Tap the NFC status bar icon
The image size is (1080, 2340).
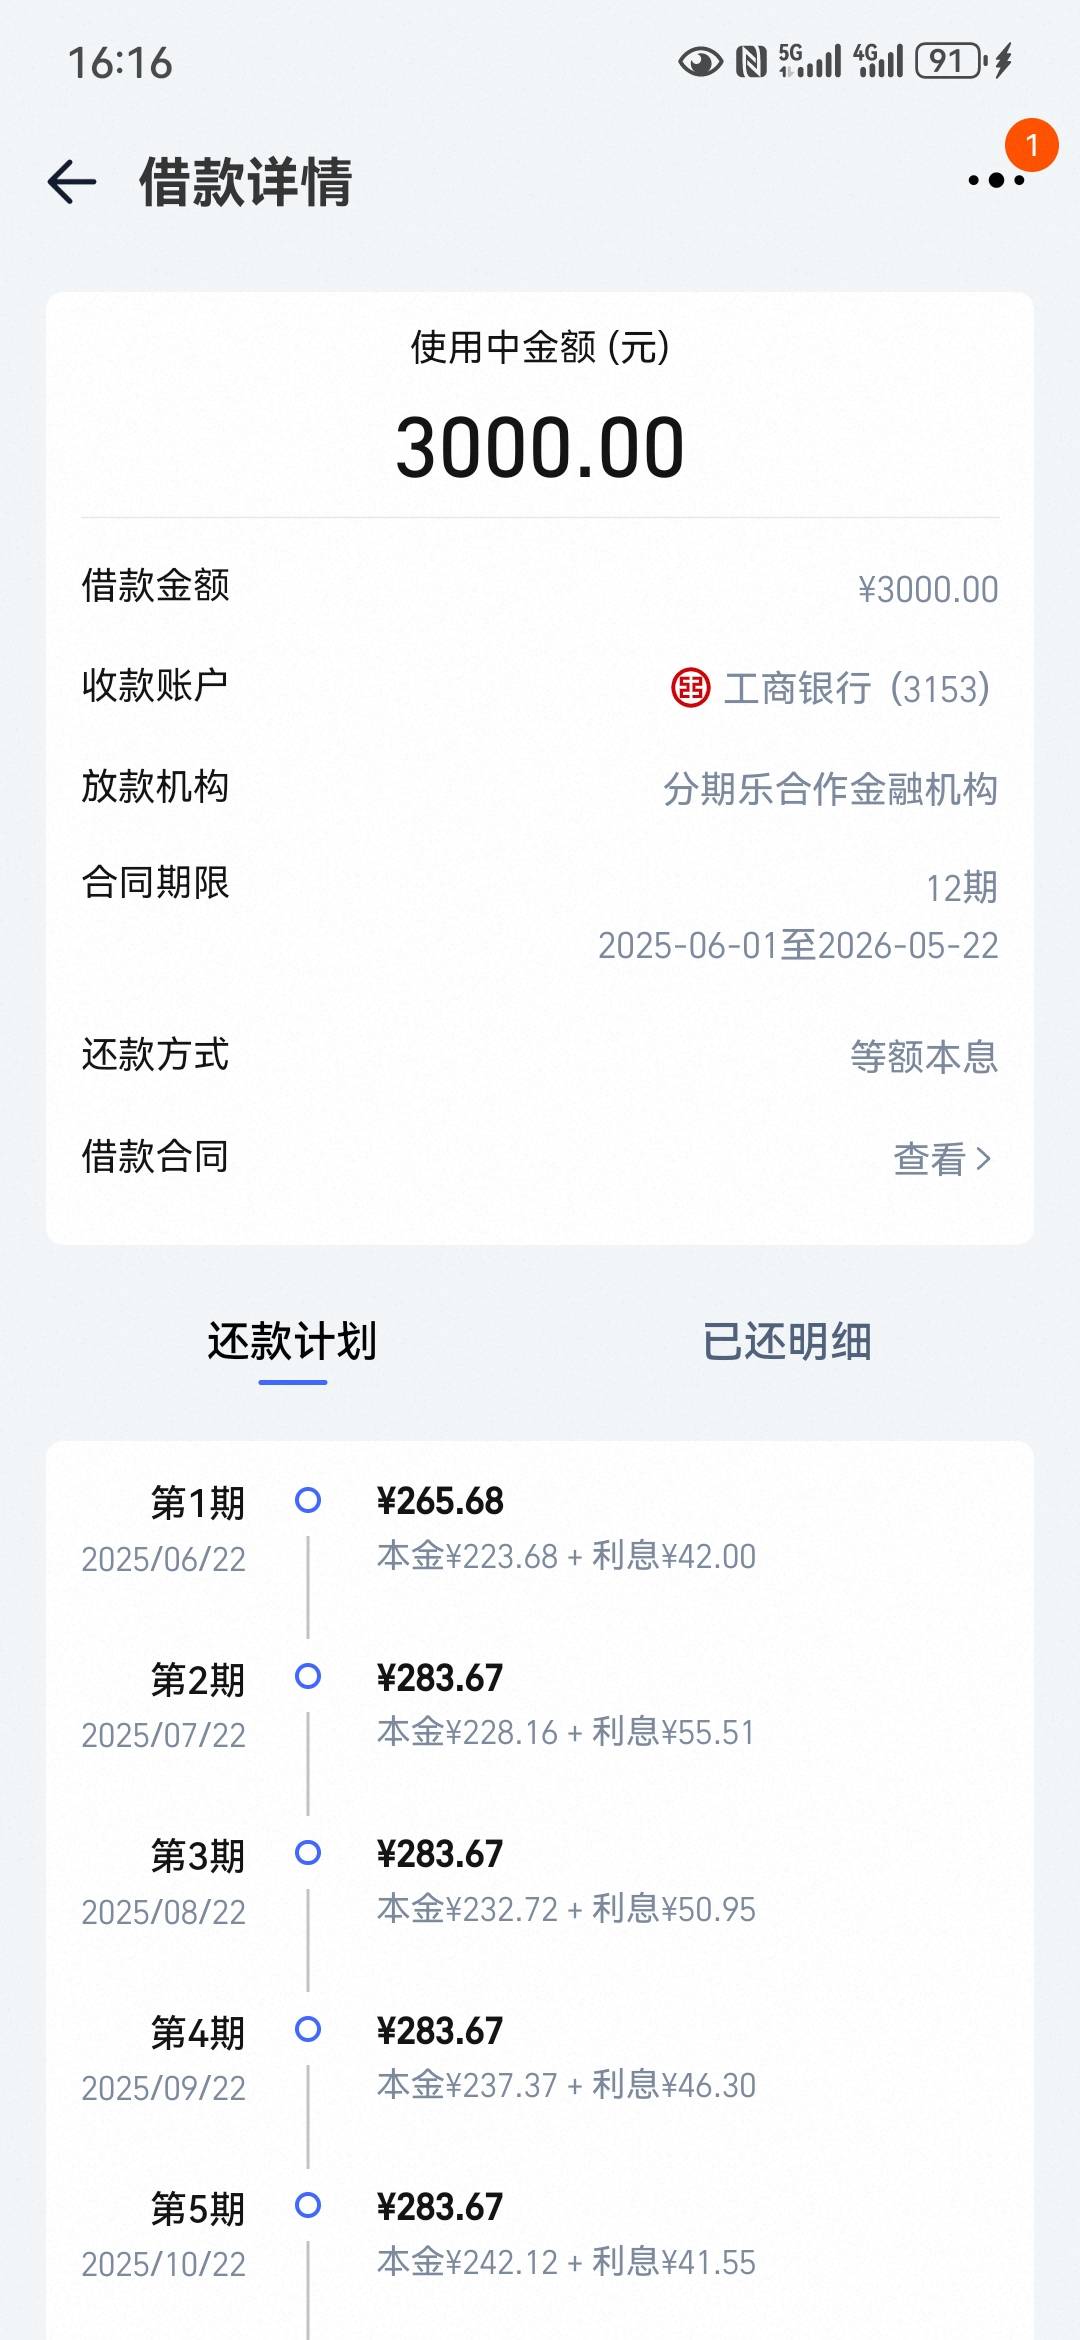pos(751,62)
